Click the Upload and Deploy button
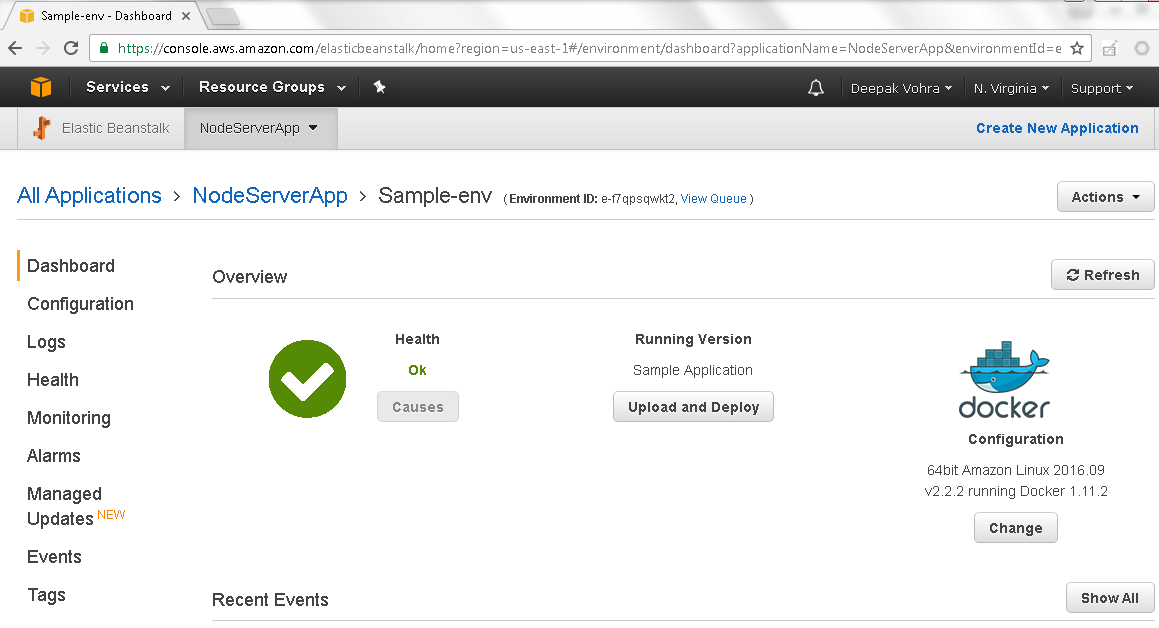Image resolution: width=1159 pixels, height=628 pixels. pos(693,407)
